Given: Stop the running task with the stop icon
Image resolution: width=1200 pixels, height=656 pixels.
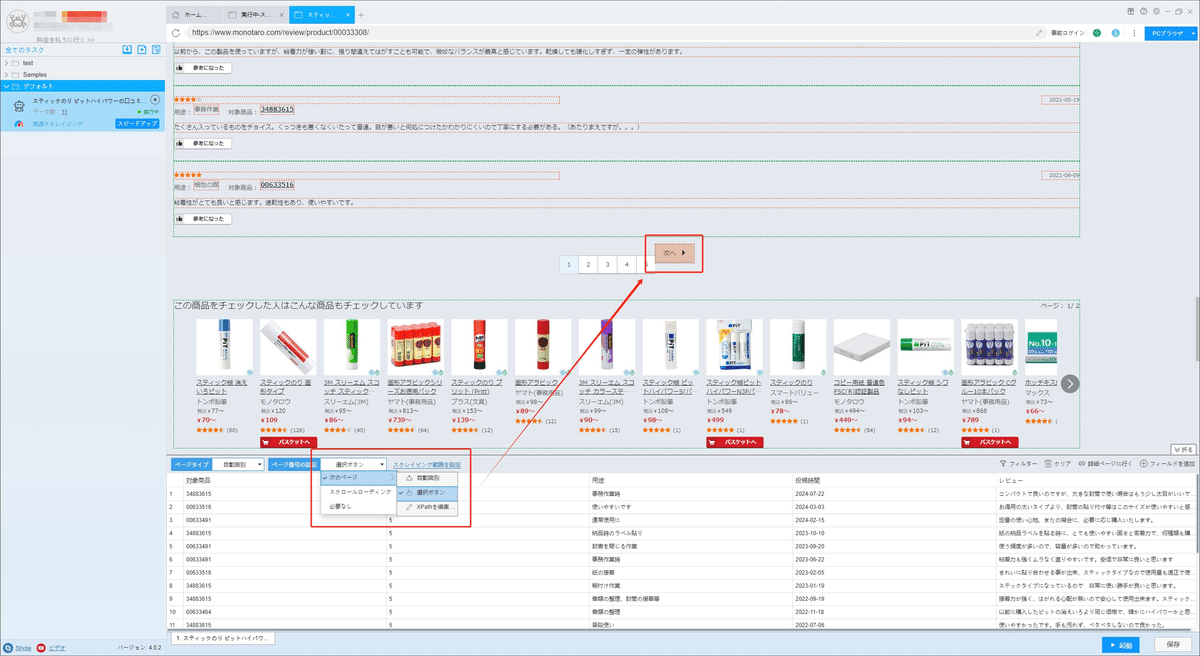Looking at the screenshot, I should [x=155, y=100].
